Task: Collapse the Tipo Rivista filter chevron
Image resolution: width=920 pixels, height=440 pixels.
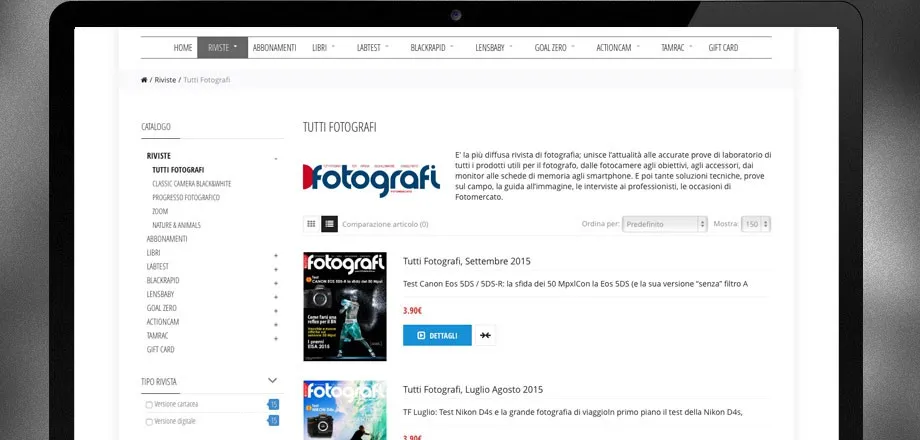Action: coord(273,381)
